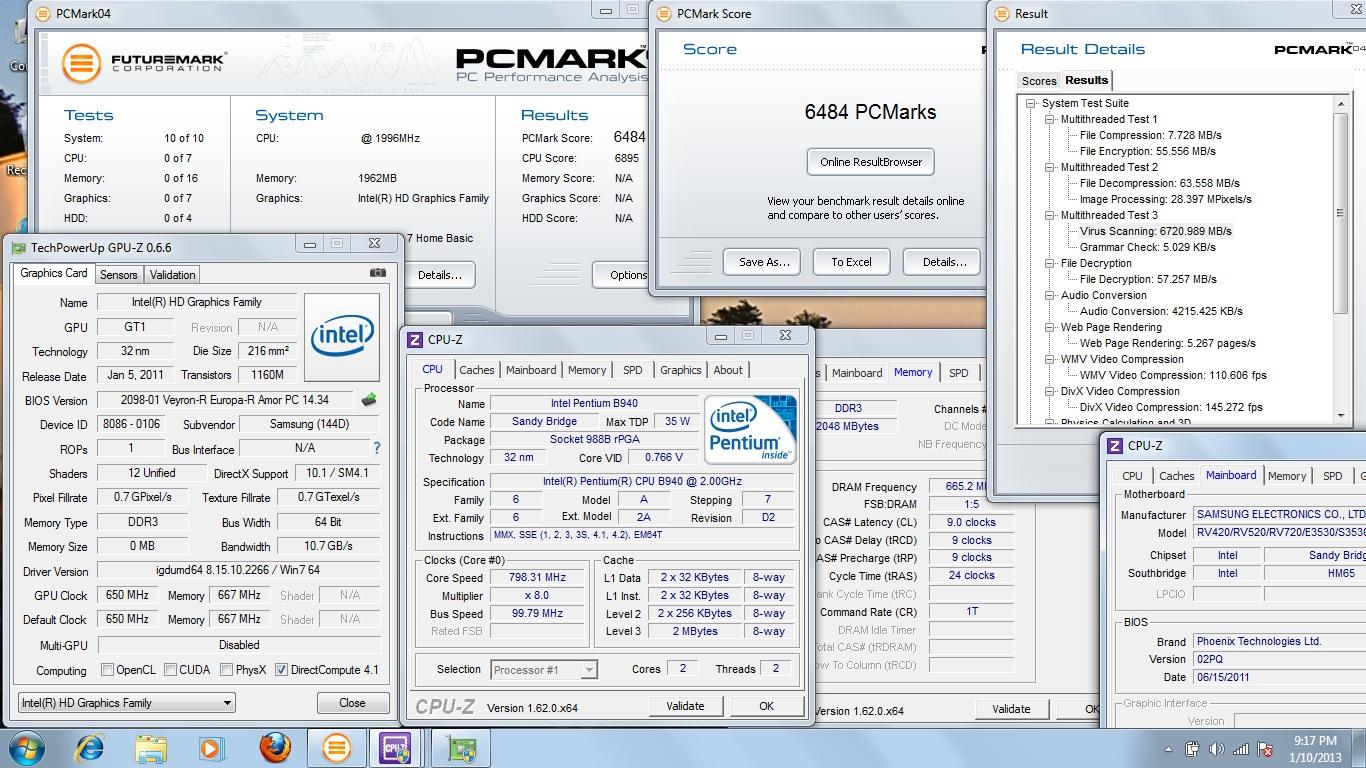The height and width of the screenshot is (768, 1366).
Task: Click the PCMark04 window title bar icon
Action: pos(42,13)
